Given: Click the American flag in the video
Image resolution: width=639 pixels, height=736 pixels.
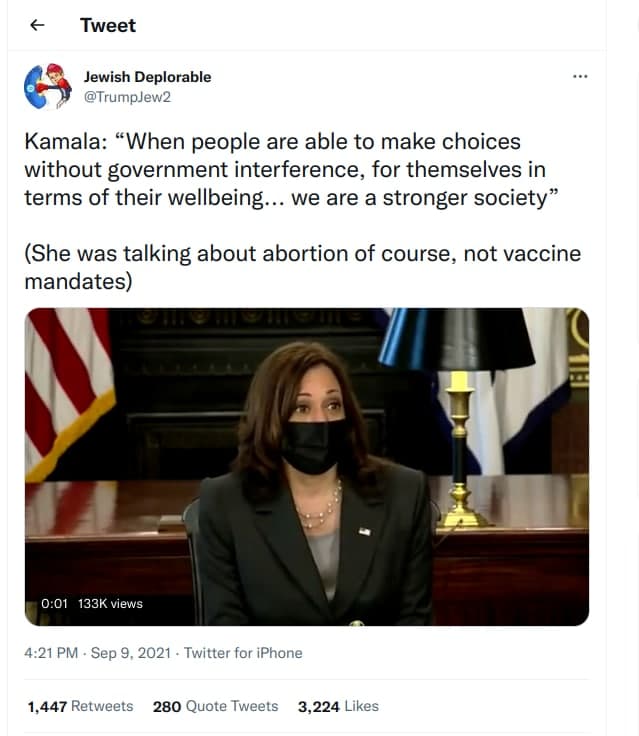Looking at the screenshot, I should click(x=69, y=393).
